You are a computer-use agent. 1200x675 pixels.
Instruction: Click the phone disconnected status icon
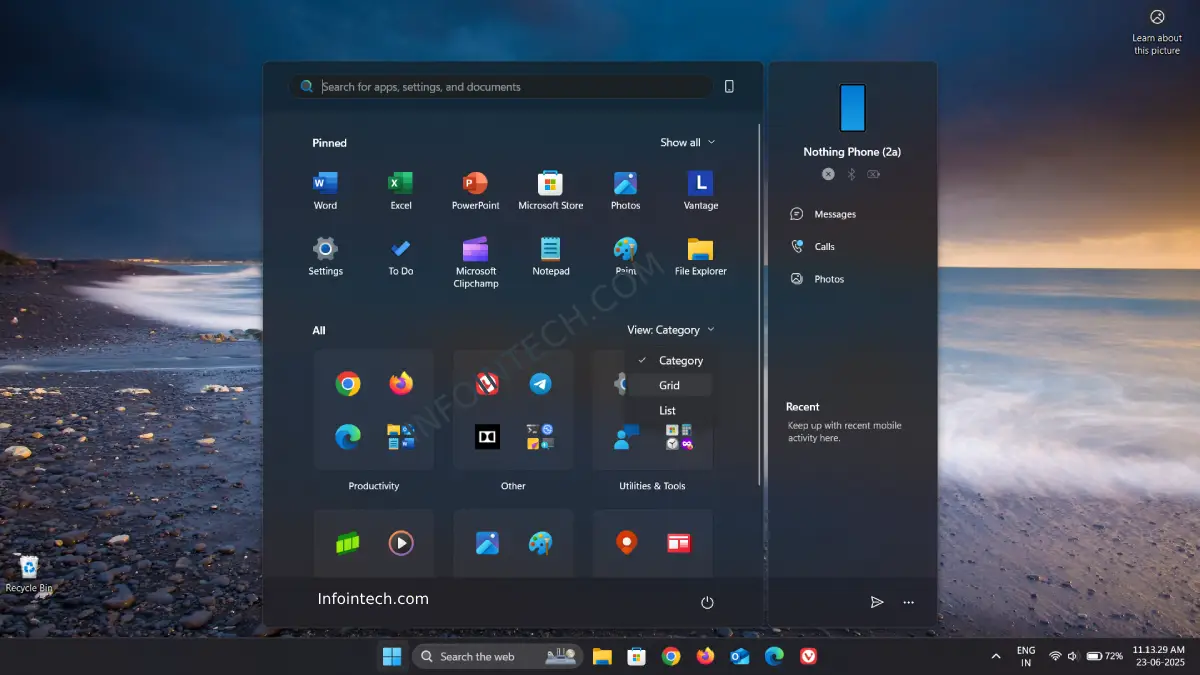click(x=828, y=174)
